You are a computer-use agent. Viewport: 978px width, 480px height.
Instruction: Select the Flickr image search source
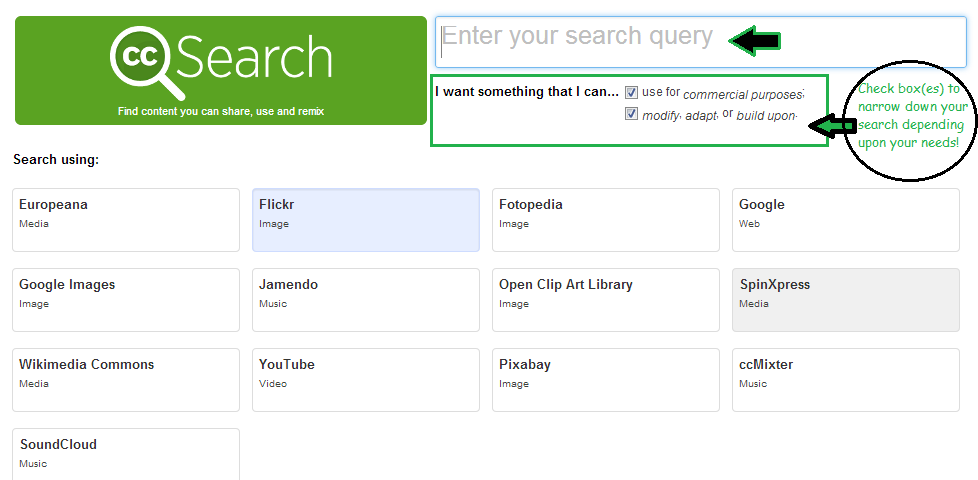(366, 220)
